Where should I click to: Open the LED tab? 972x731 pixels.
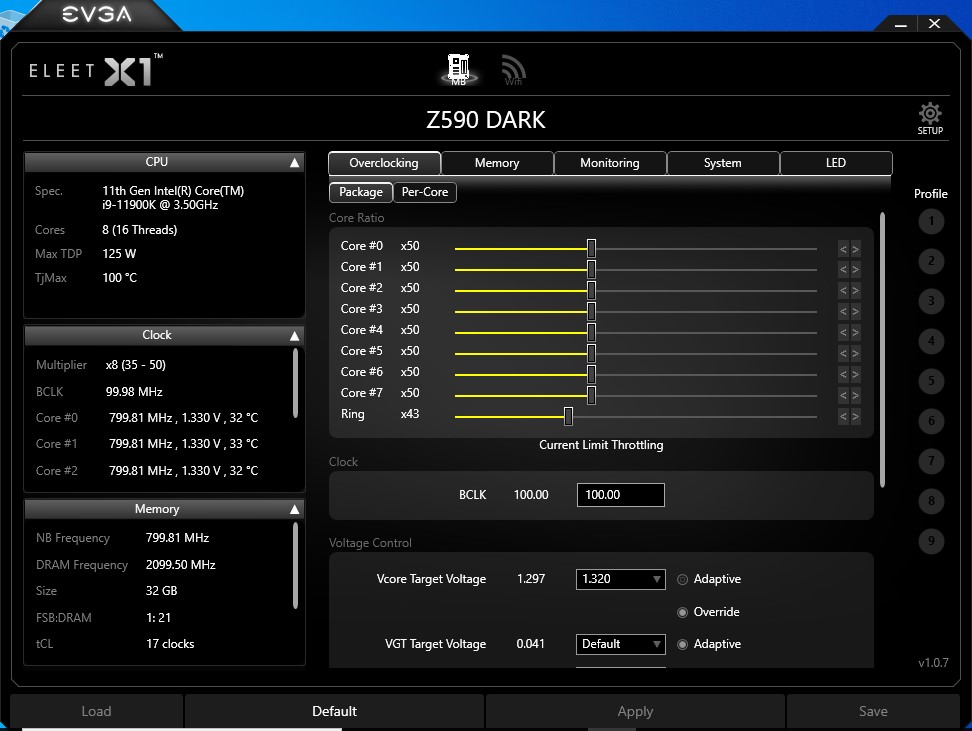836,163
